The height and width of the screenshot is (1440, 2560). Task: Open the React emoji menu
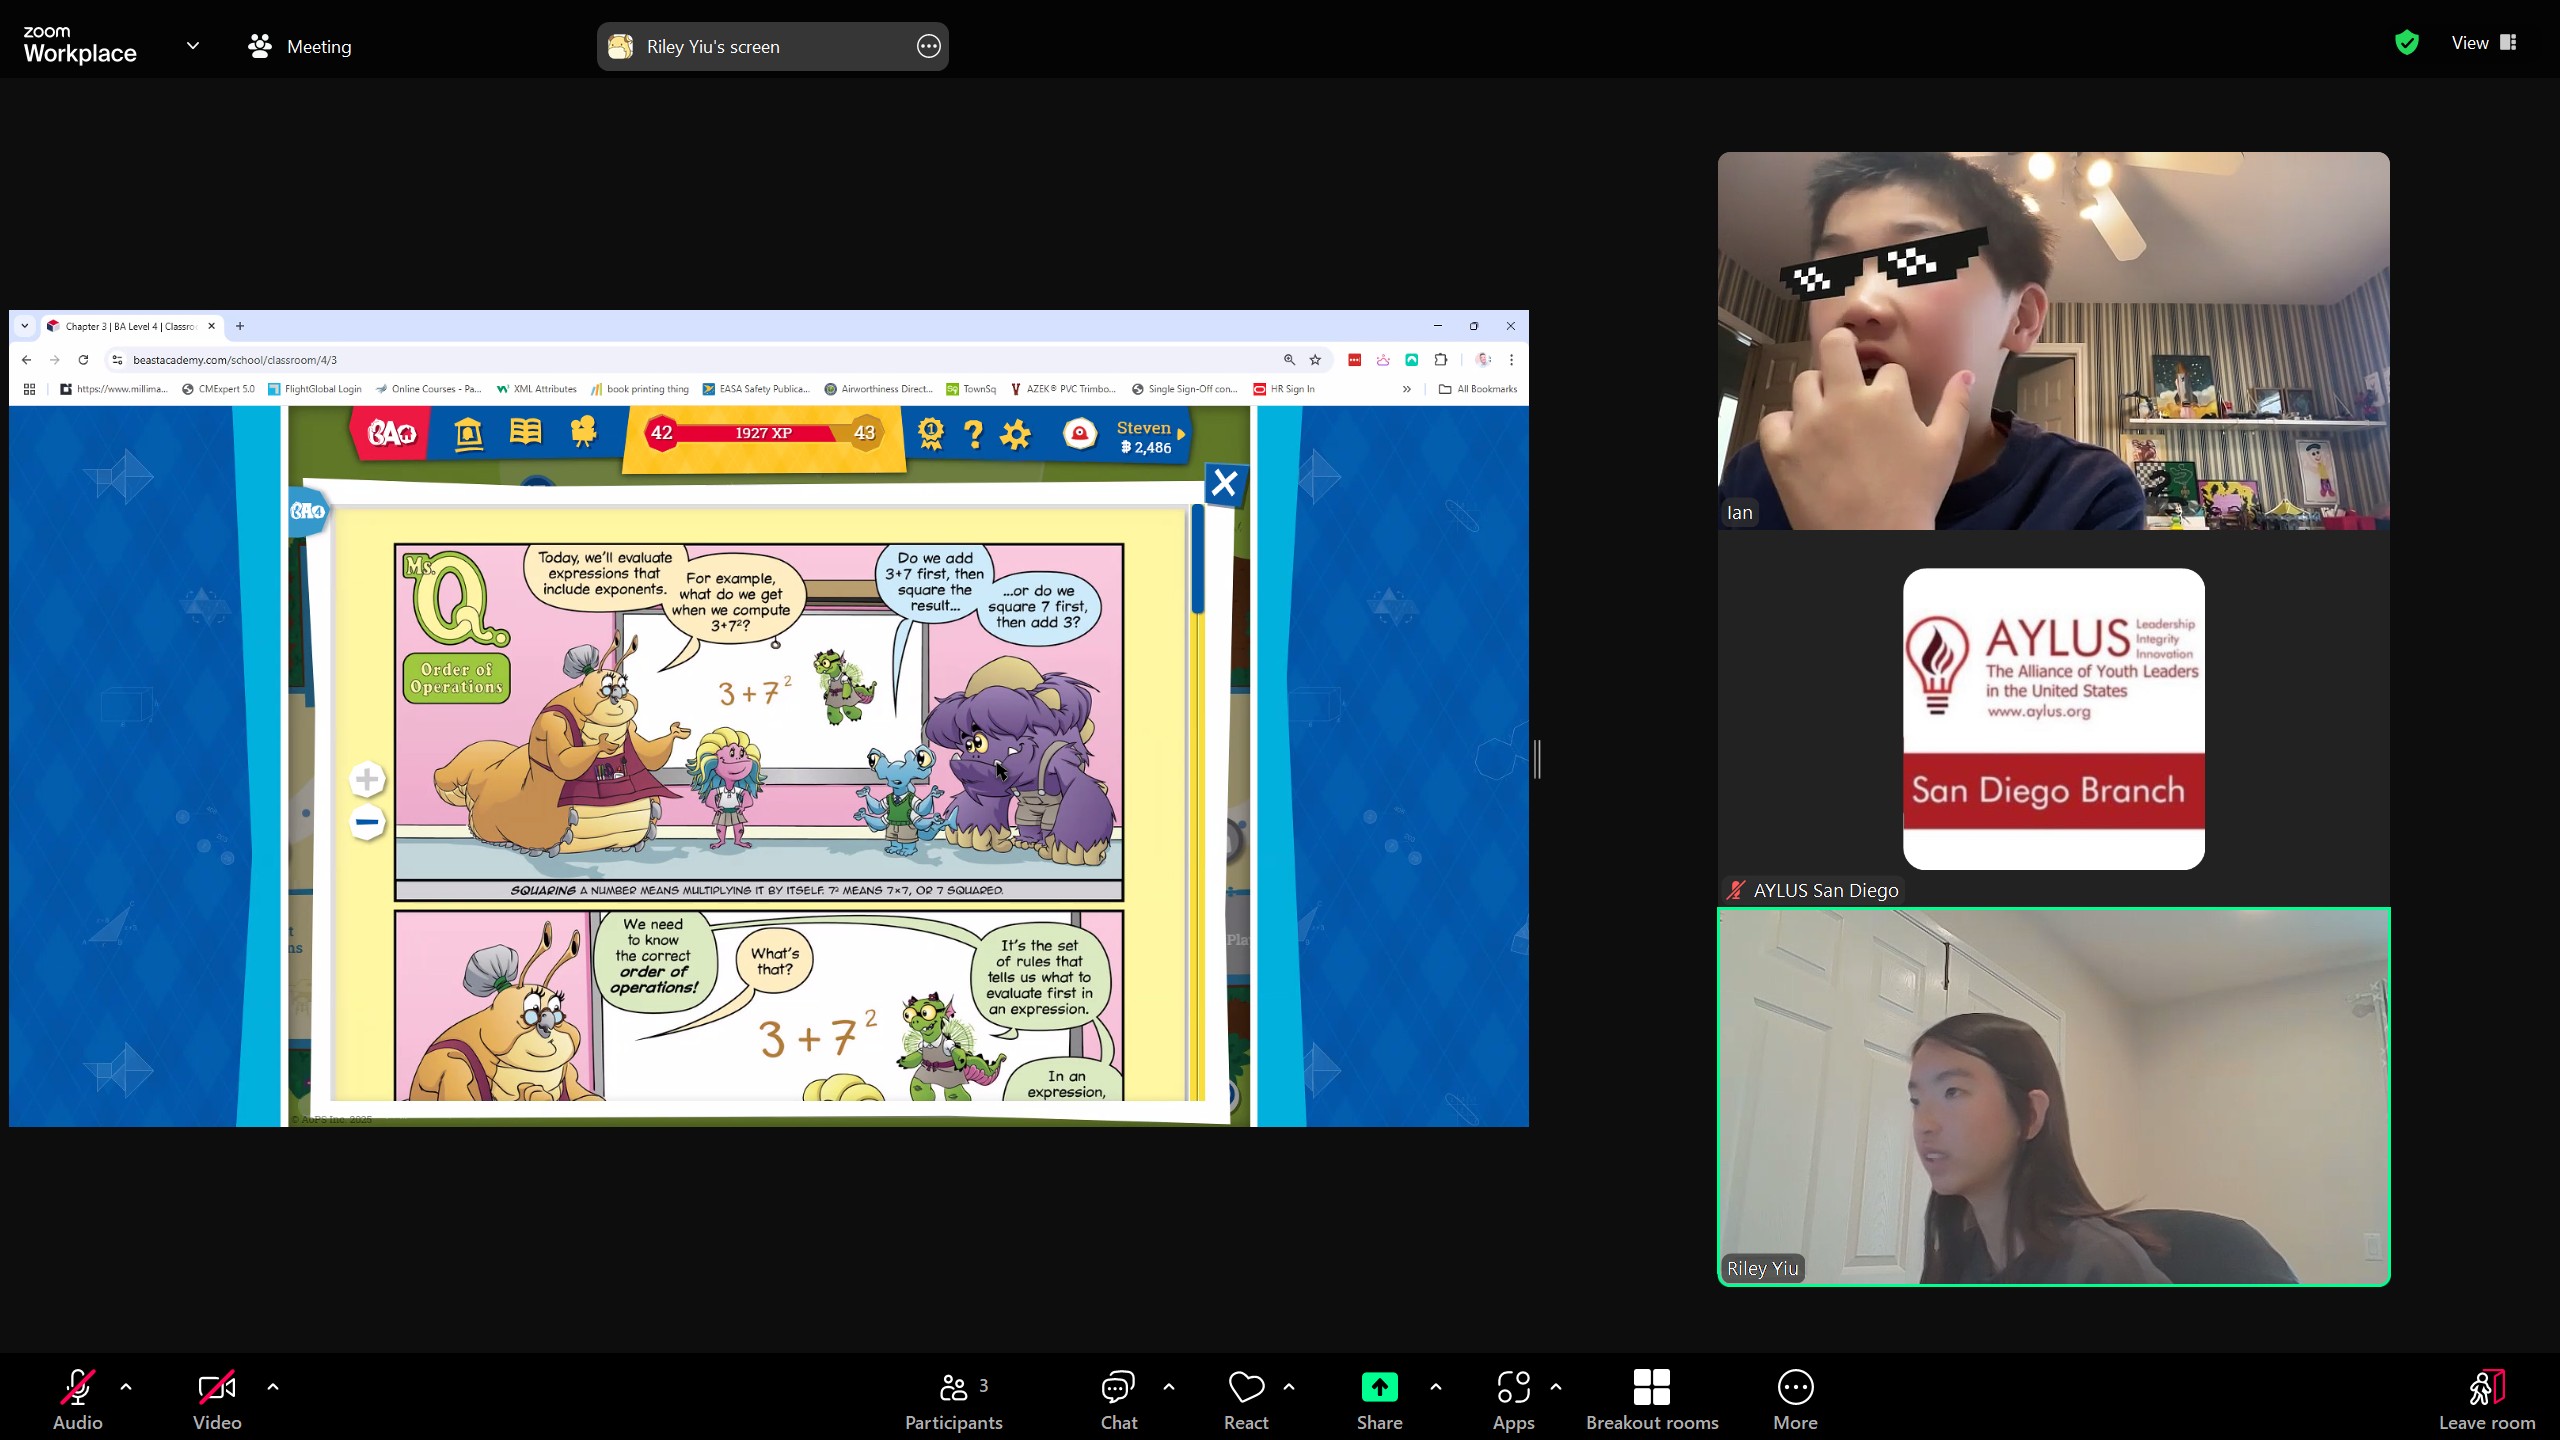click(x=1246, y=1398)
